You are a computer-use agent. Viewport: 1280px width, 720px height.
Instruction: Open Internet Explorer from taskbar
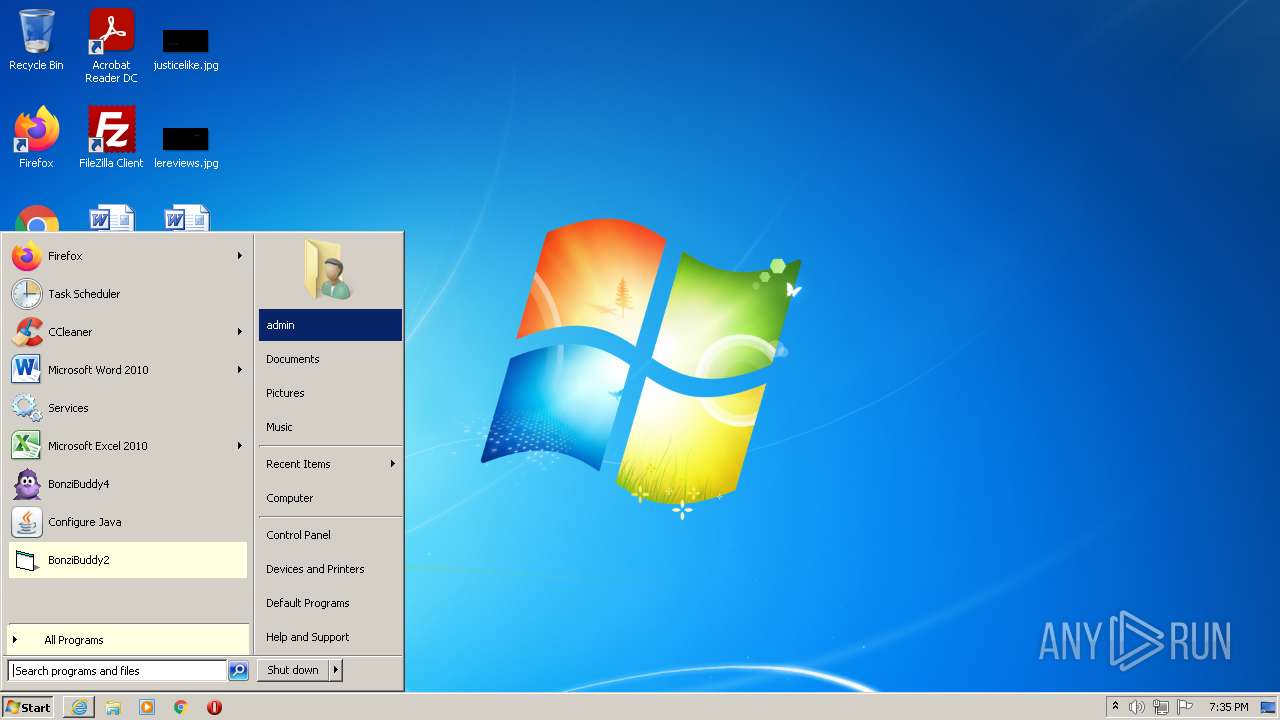[x=79, y=707]
